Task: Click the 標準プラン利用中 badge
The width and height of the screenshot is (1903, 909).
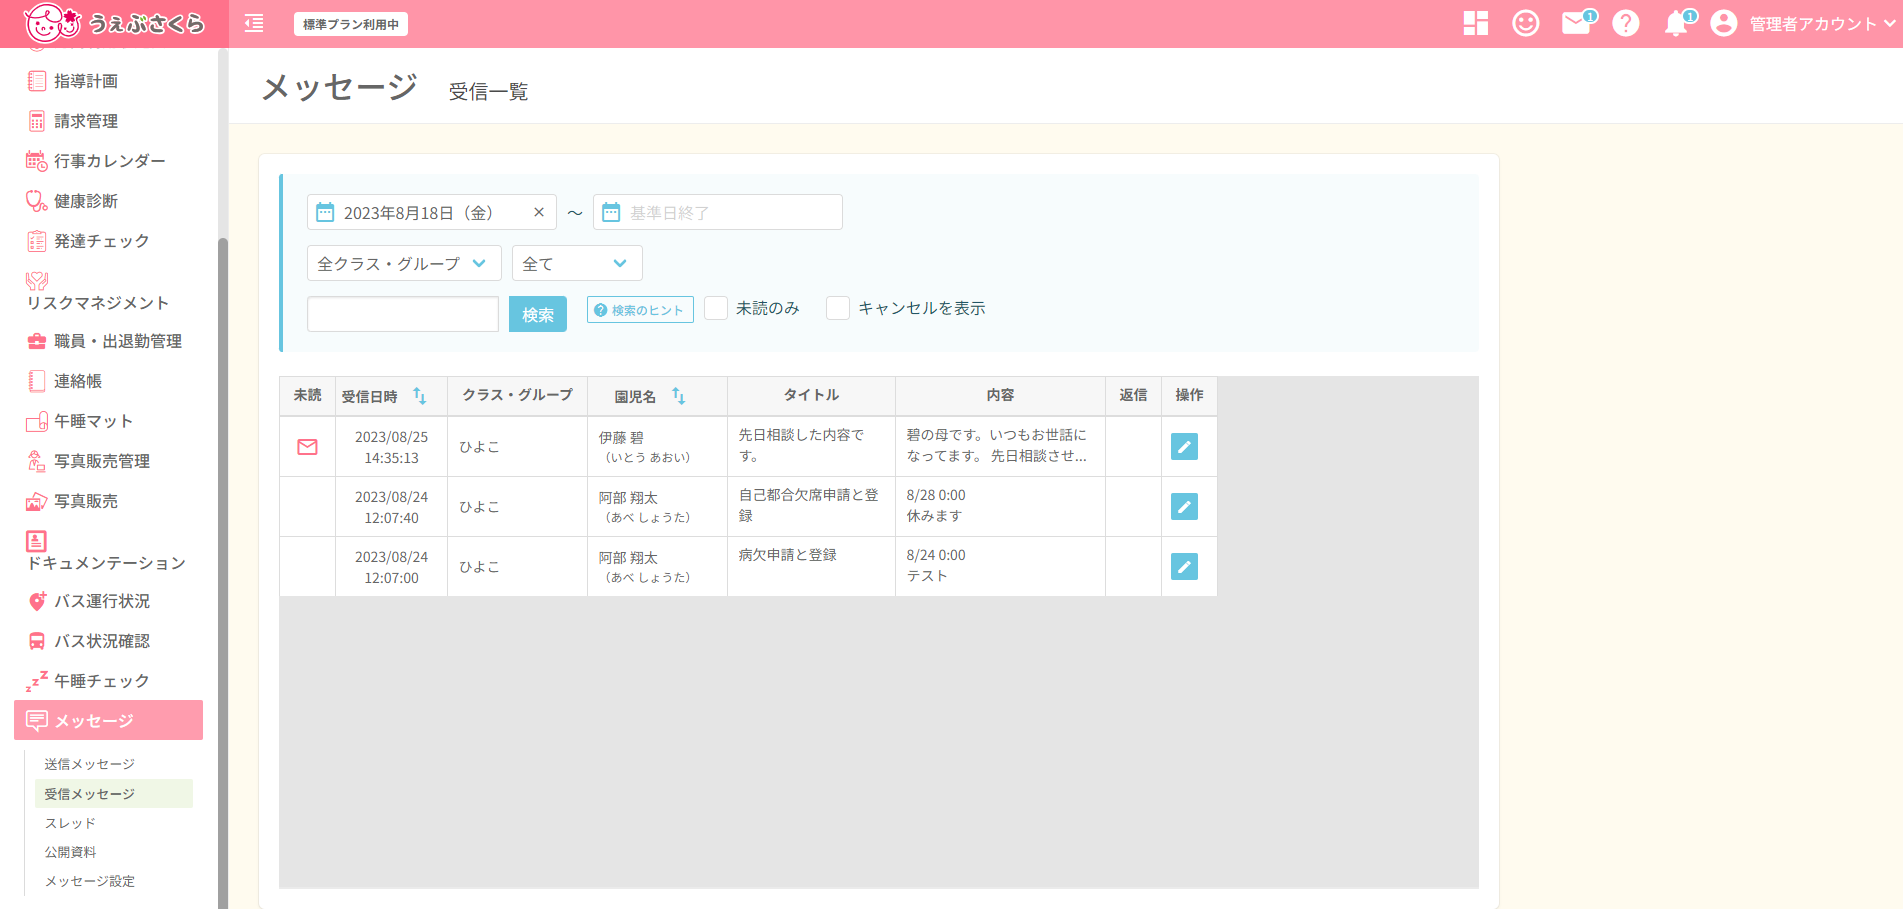Action: [351, 24]
